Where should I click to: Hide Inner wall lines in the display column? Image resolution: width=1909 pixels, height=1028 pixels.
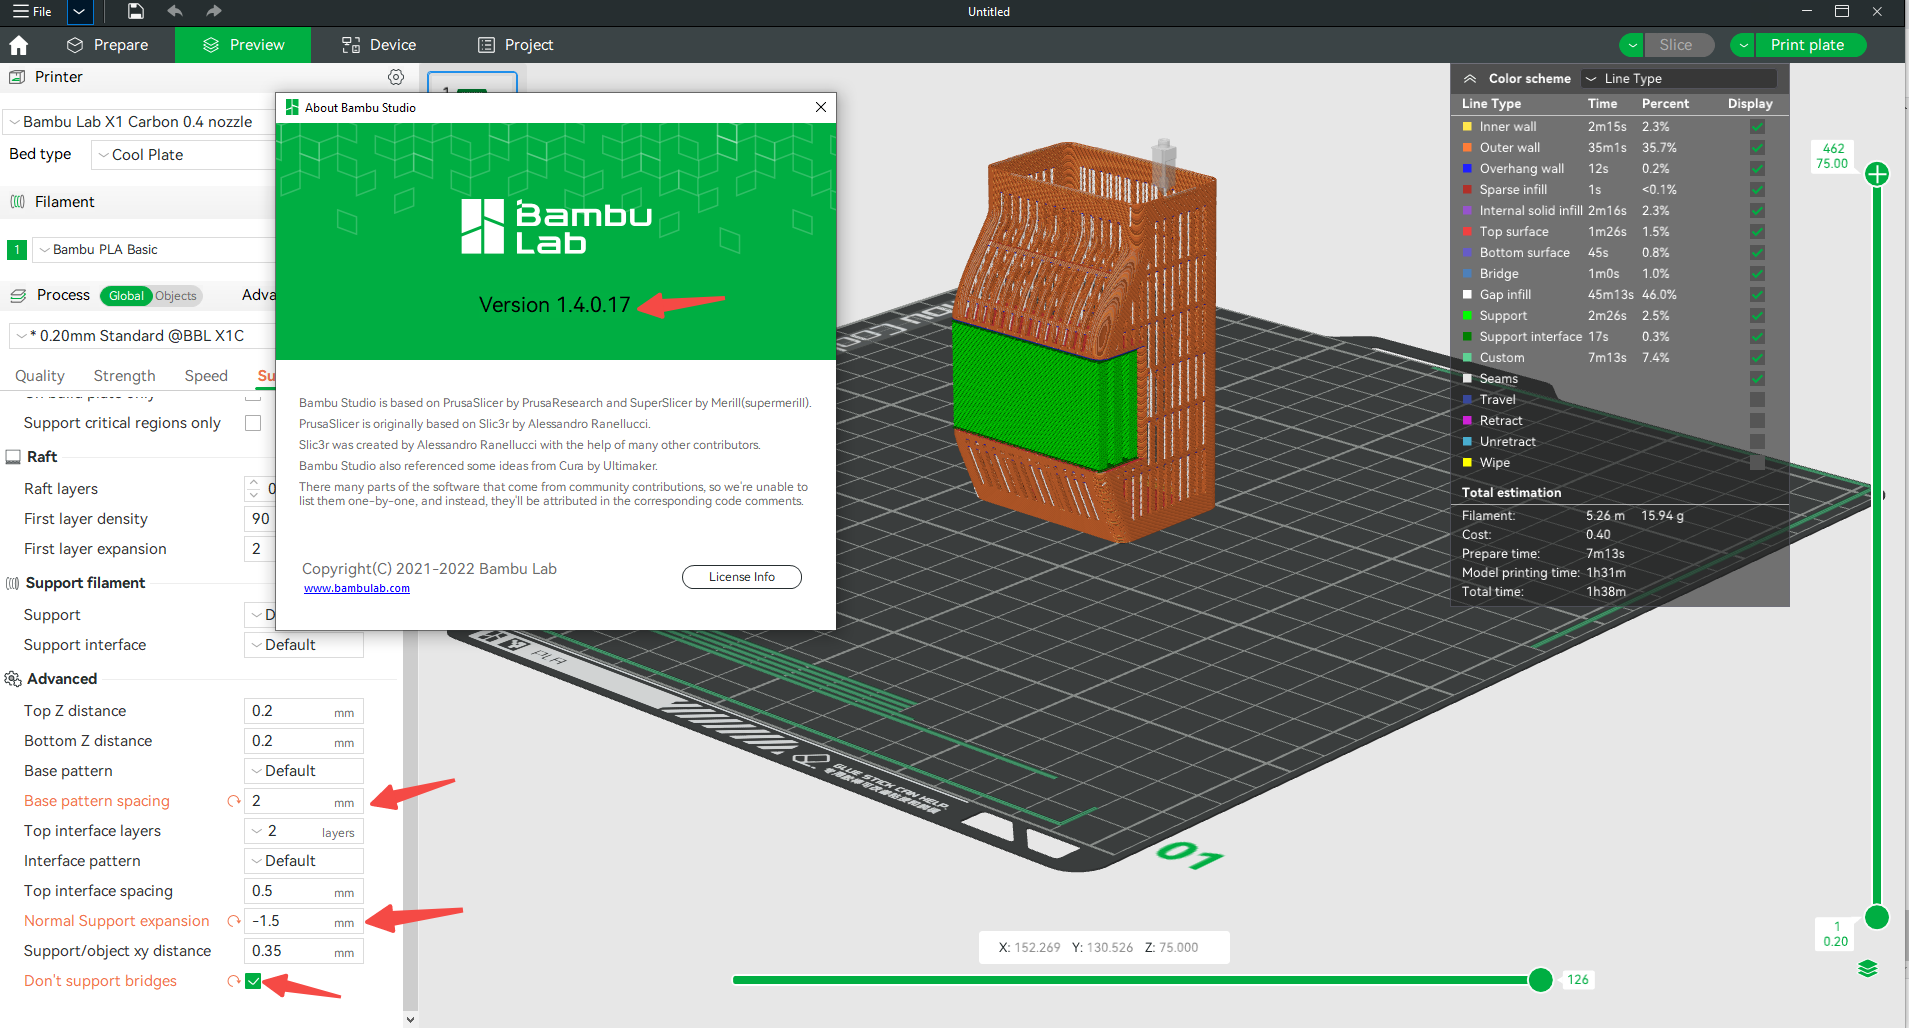pos(1757,126)
